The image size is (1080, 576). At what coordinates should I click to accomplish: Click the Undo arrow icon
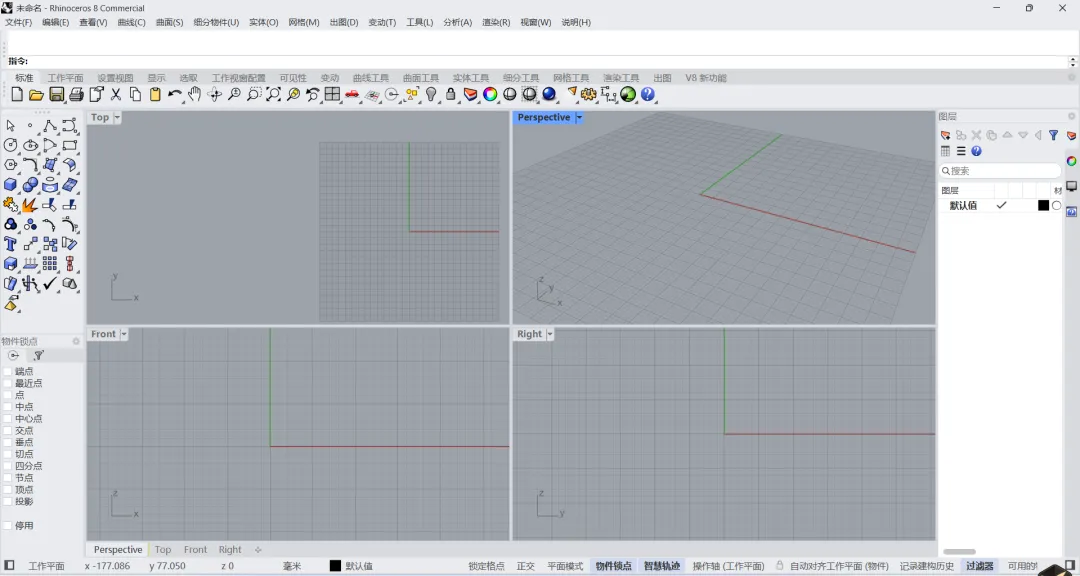(x=175, y=94)
